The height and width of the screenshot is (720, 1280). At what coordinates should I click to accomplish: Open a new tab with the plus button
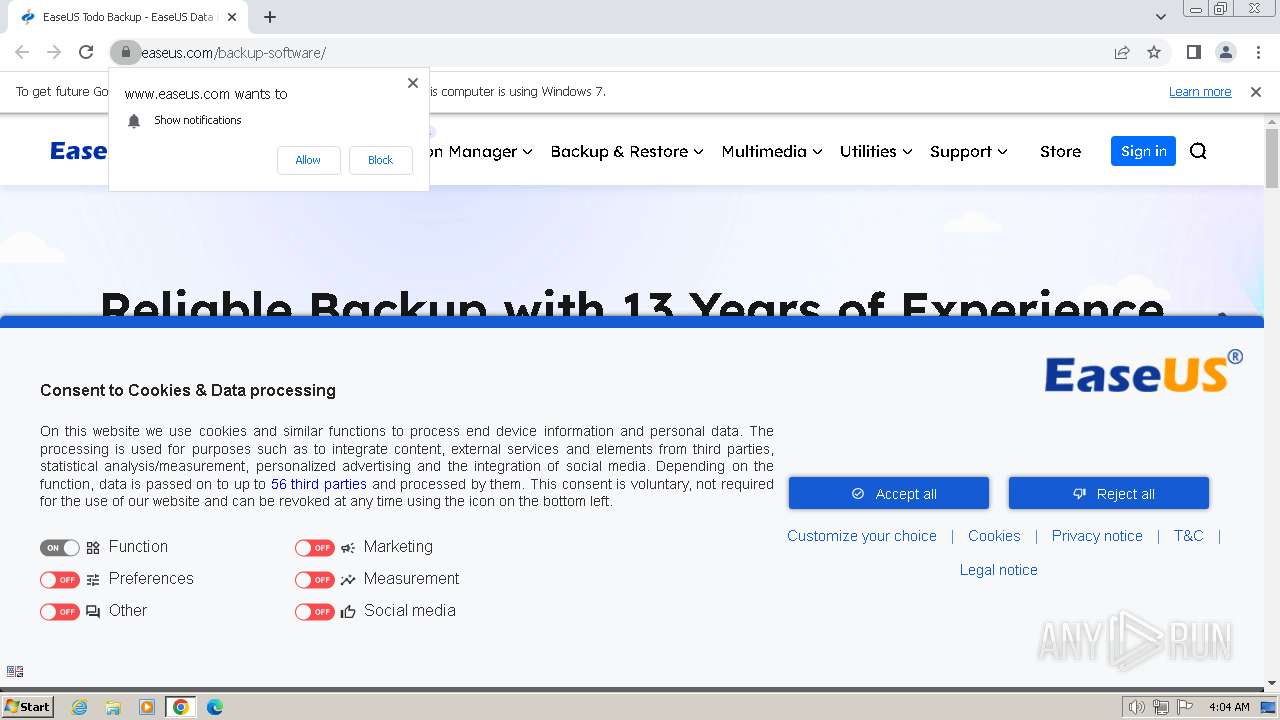tap(270, 17)
